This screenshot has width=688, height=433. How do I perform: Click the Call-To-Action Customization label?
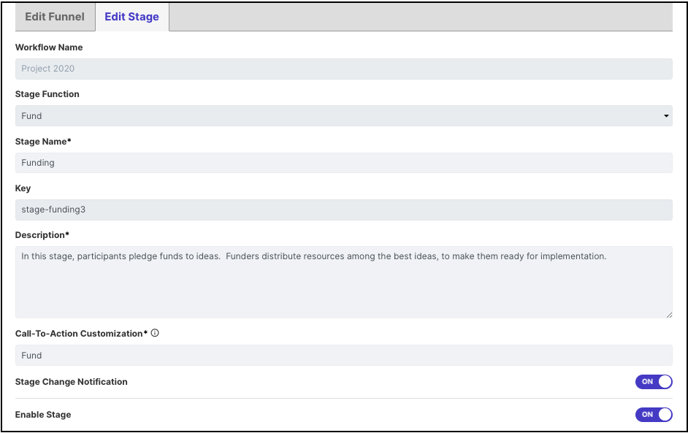81,333
